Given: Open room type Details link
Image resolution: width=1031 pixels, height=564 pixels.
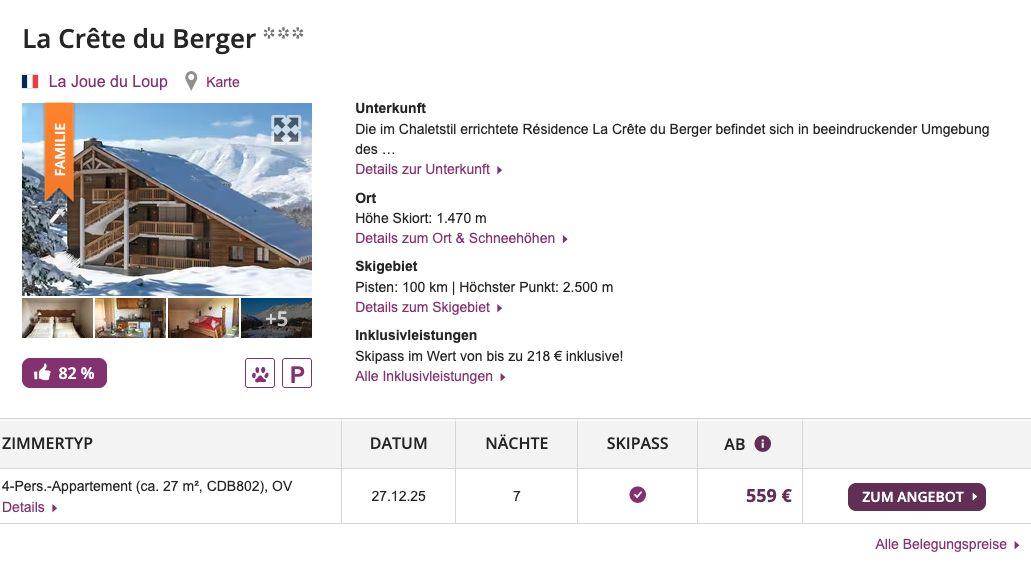Looking at the screenshot, I should [x=29, y=507].
